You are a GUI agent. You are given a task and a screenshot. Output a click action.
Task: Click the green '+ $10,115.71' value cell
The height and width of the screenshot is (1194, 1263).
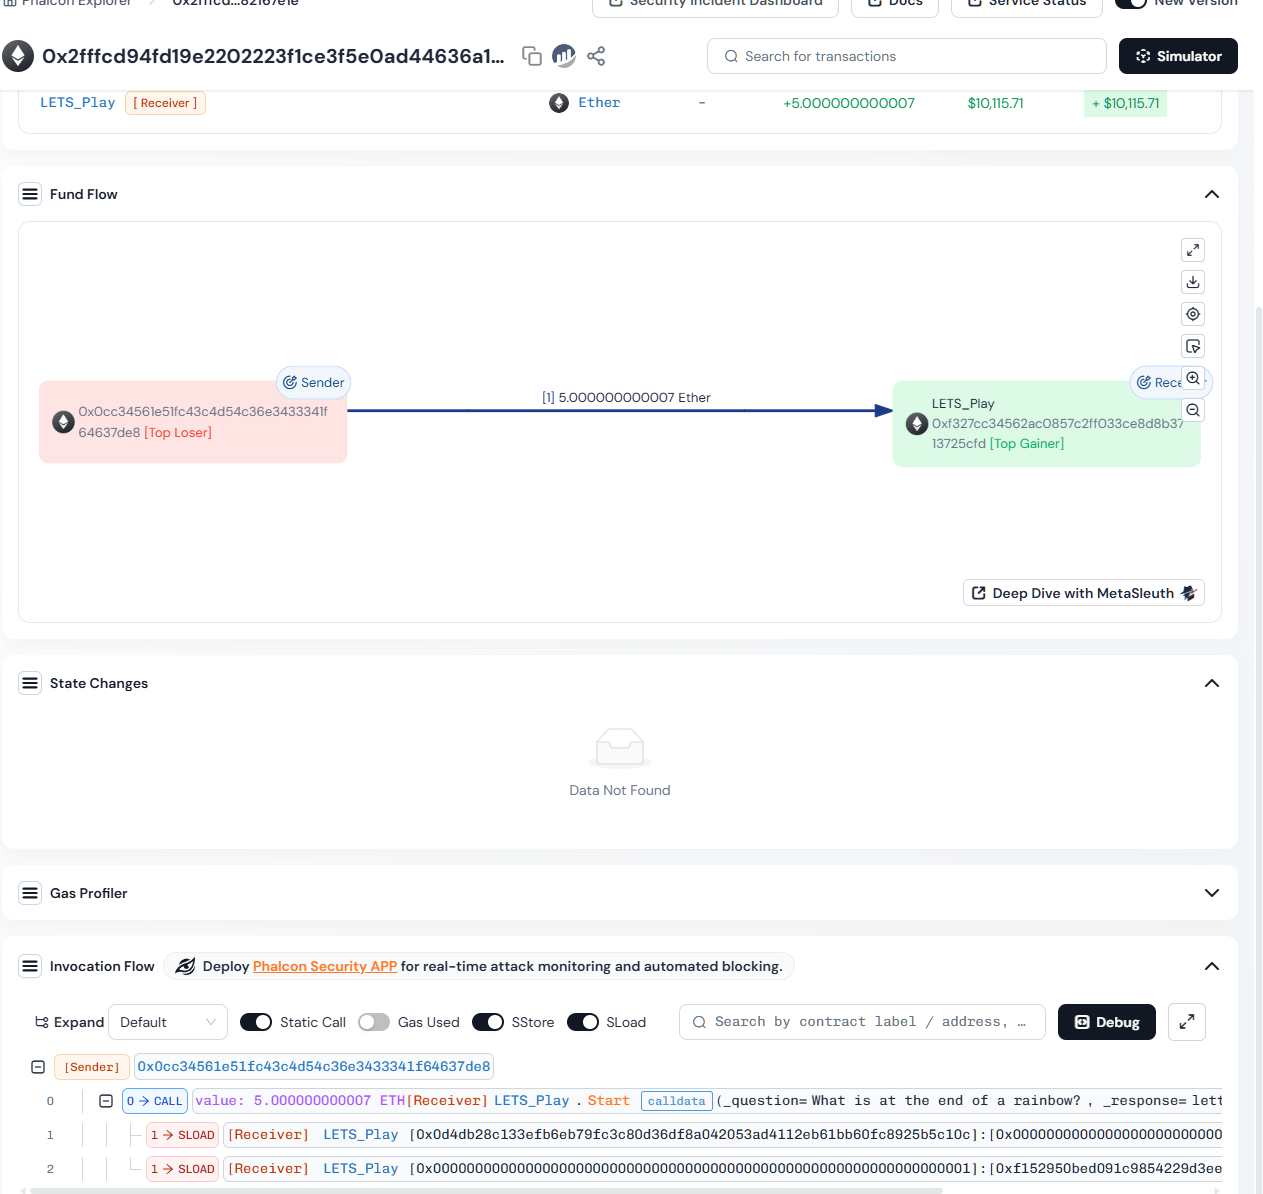pos(1125,103)
